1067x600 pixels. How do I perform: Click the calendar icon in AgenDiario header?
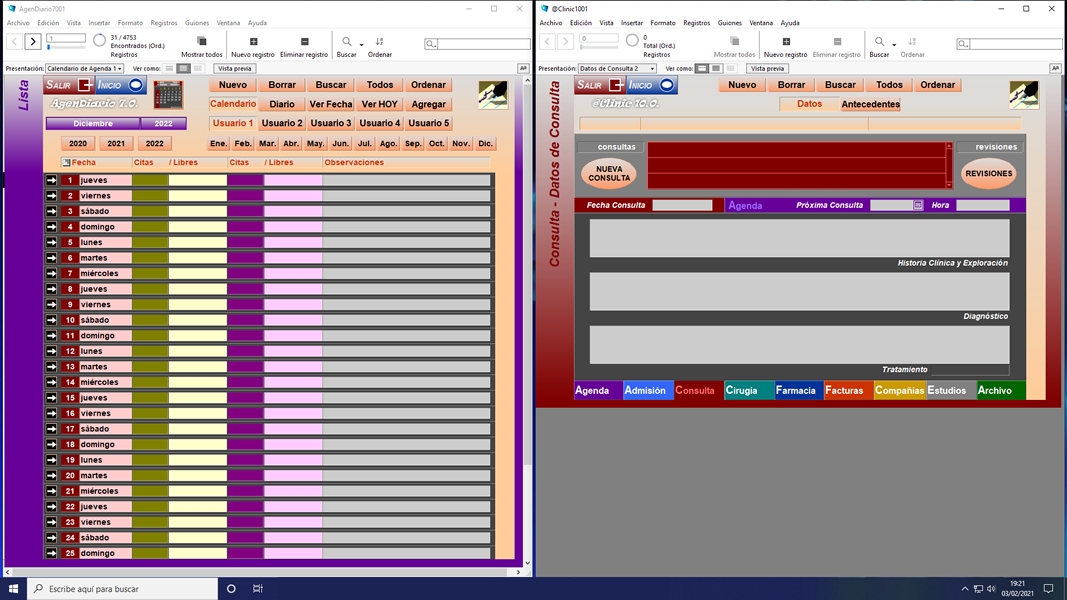point(167,95)
